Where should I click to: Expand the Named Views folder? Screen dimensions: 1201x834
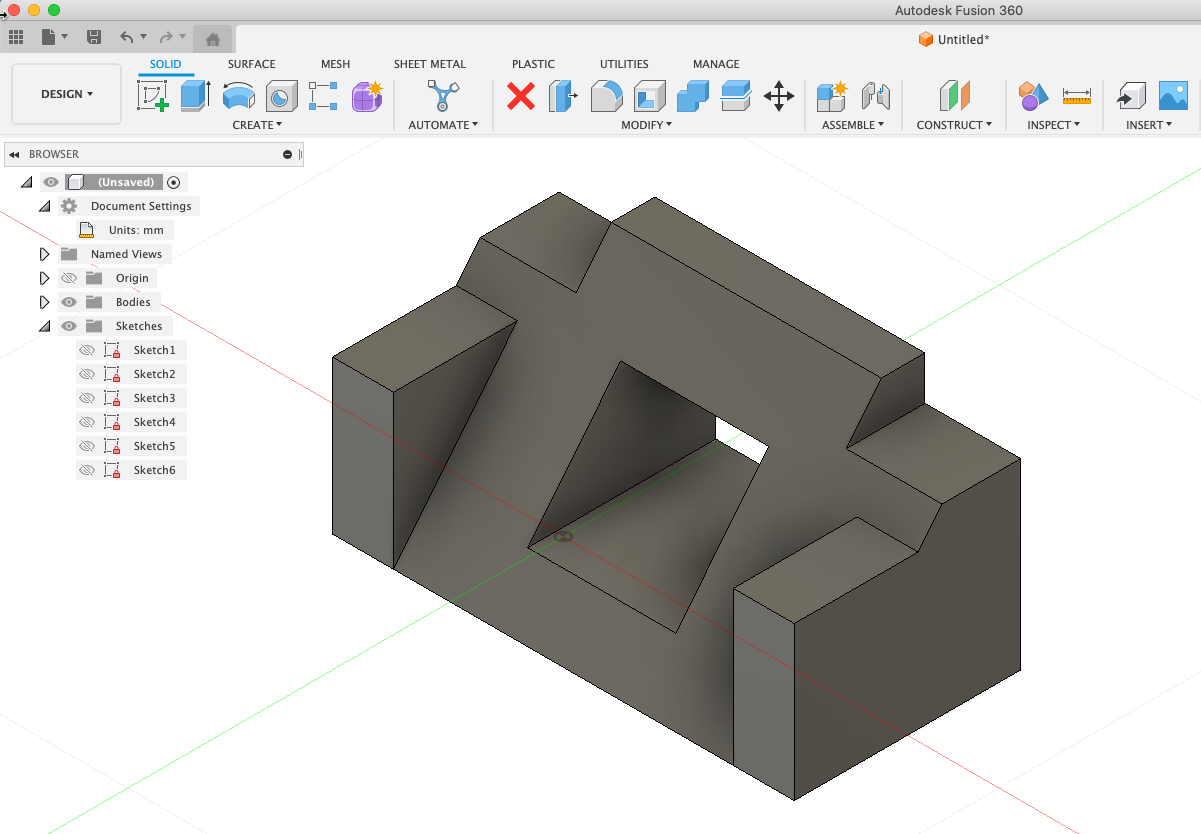[x=44, y=253]
